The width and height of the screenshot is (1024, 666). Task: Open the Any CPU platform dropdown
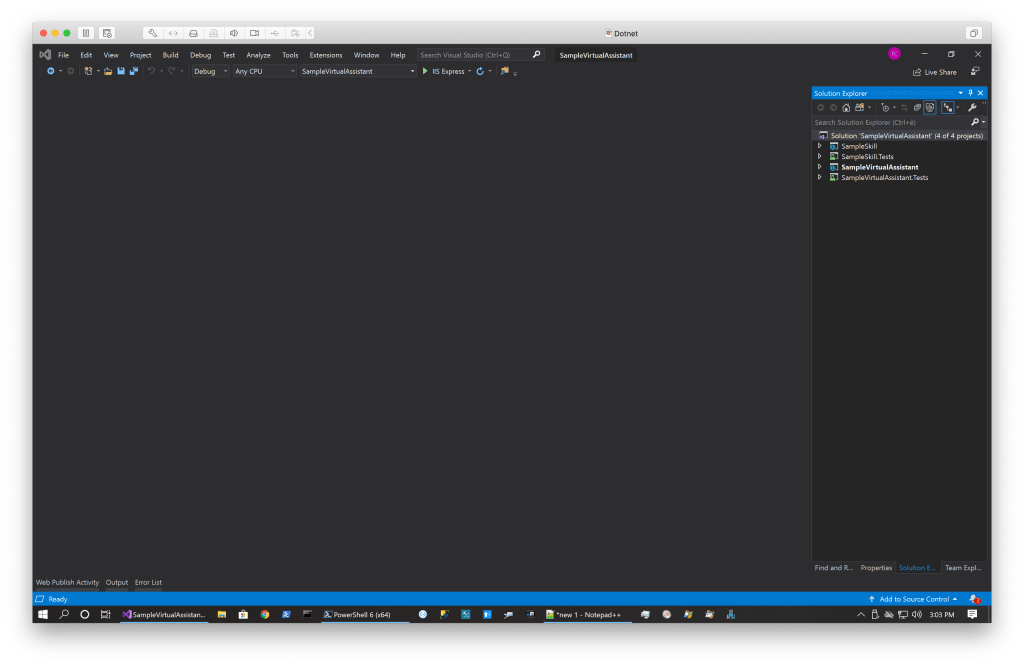pyautogui.click(x=264, y=71)
